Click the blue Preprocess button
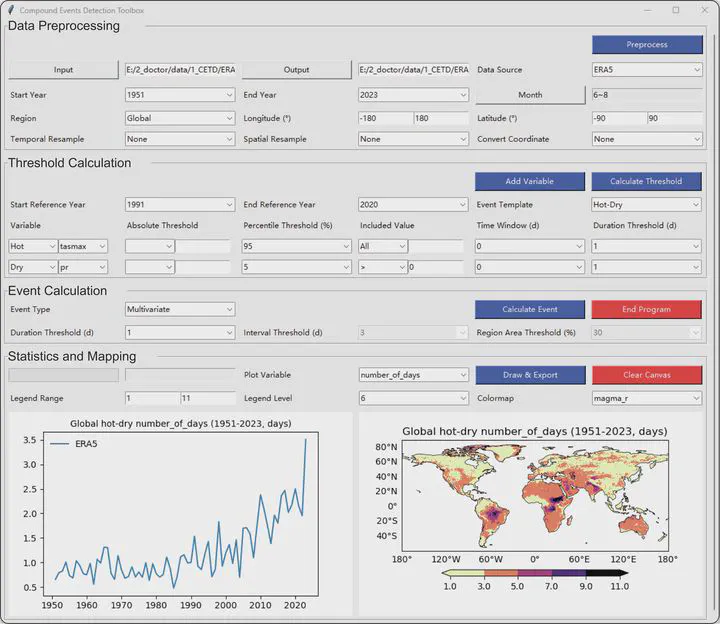720x624 pixels. tap(646, 44)
